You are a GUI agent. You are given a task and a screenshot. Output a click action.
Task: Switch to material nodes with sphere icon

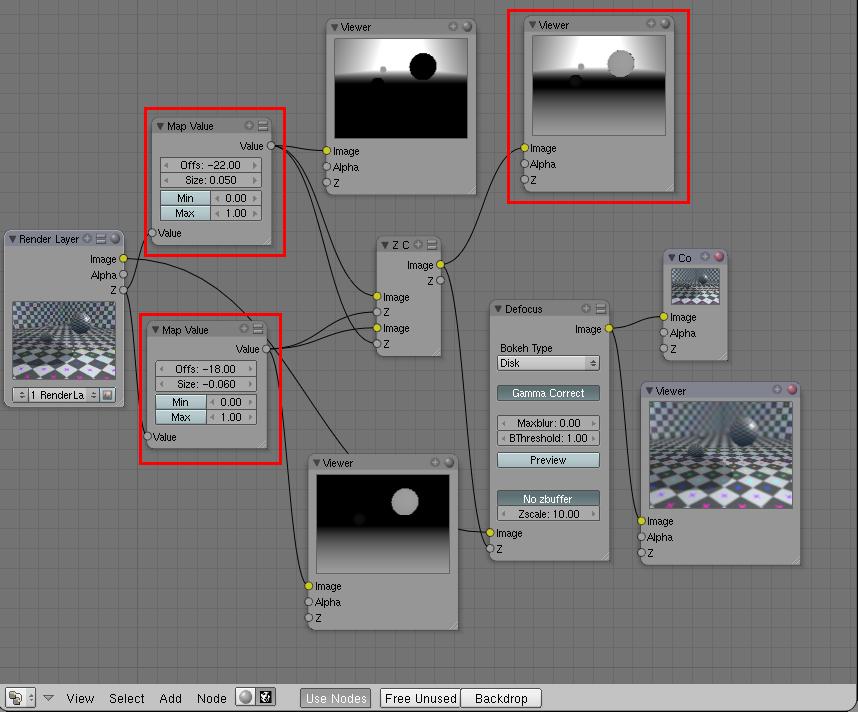coord(246,697)
